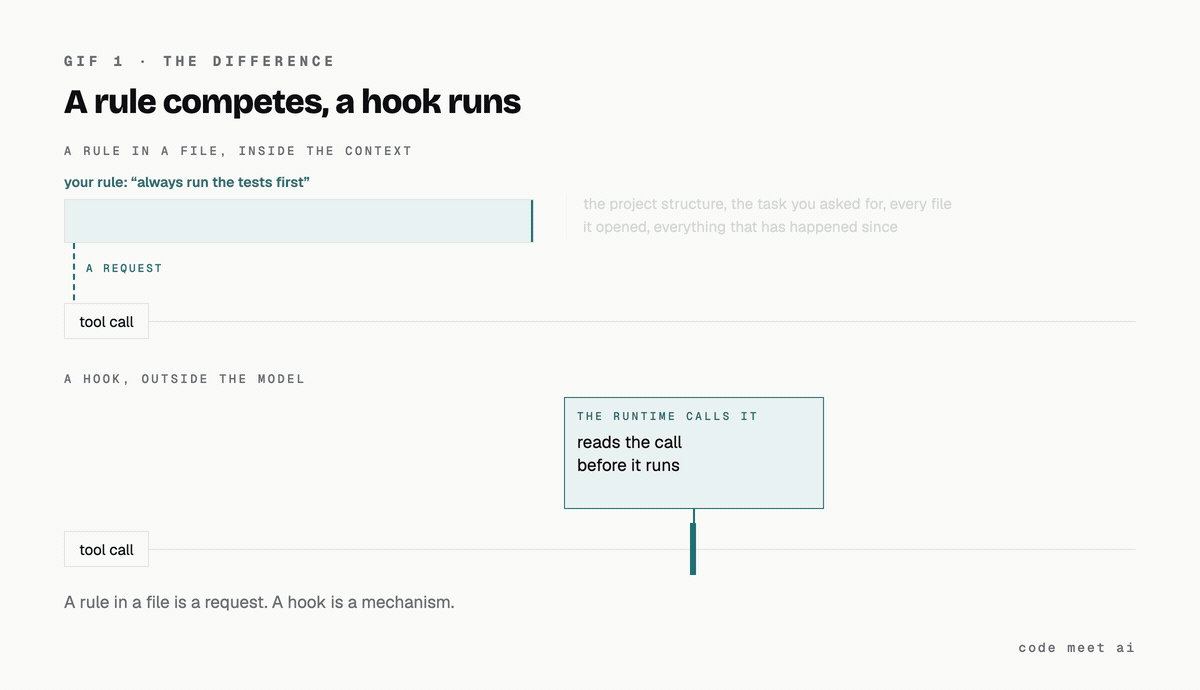Click the teal cursor line ending the rule bar
The image size is (1200, 690).
(532, 221)
